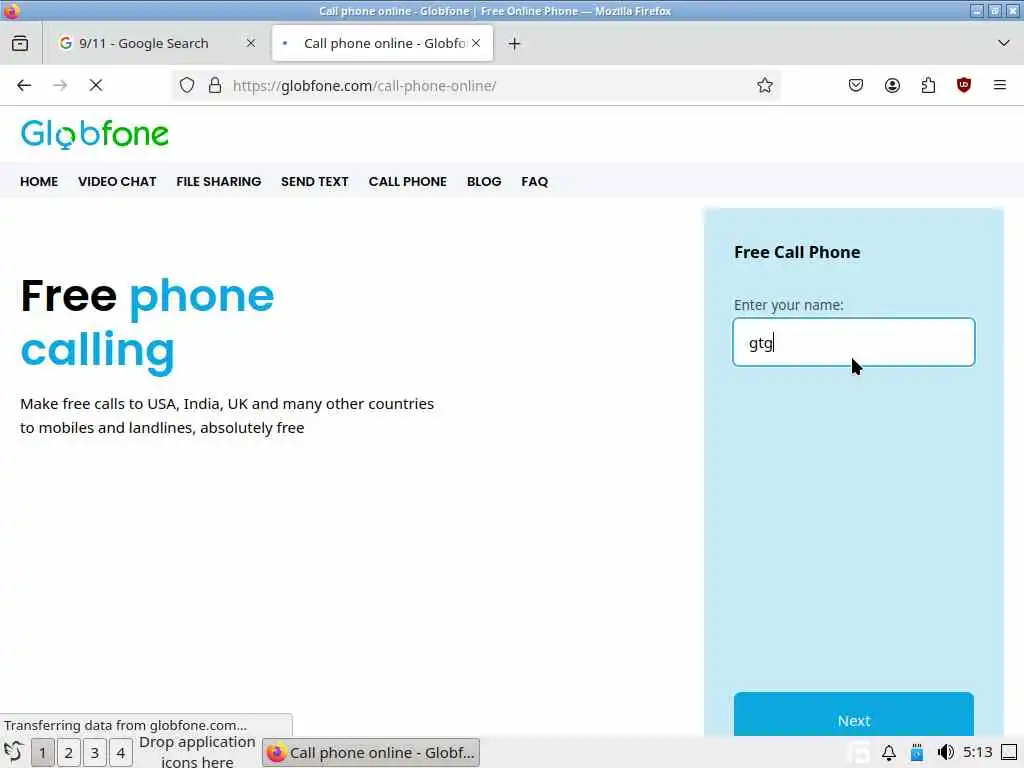Show site security padlock info
Viewport: 1024px width, 768px height.
(x=215, y=85)
